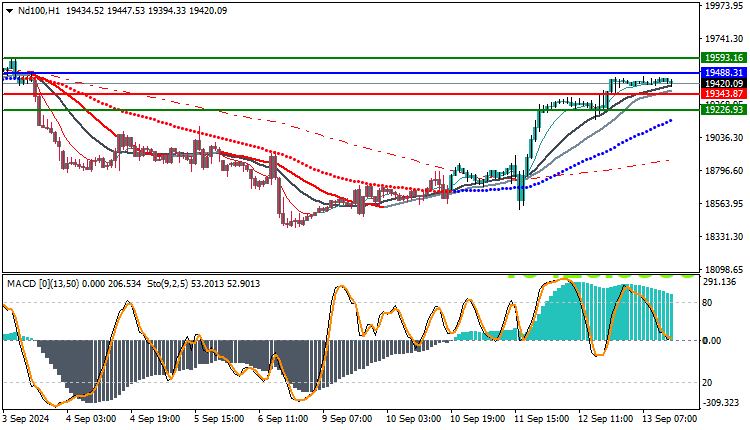
Task: Select the 5 Sep 15:00 time label
Action: [219, 419]
